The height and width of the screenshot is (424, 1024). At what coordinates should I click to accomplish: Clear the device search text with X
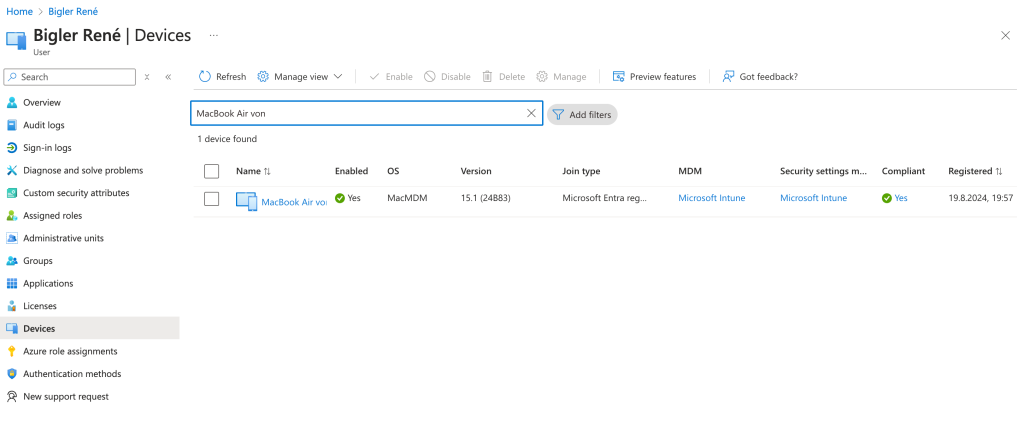tap(532, 114)
